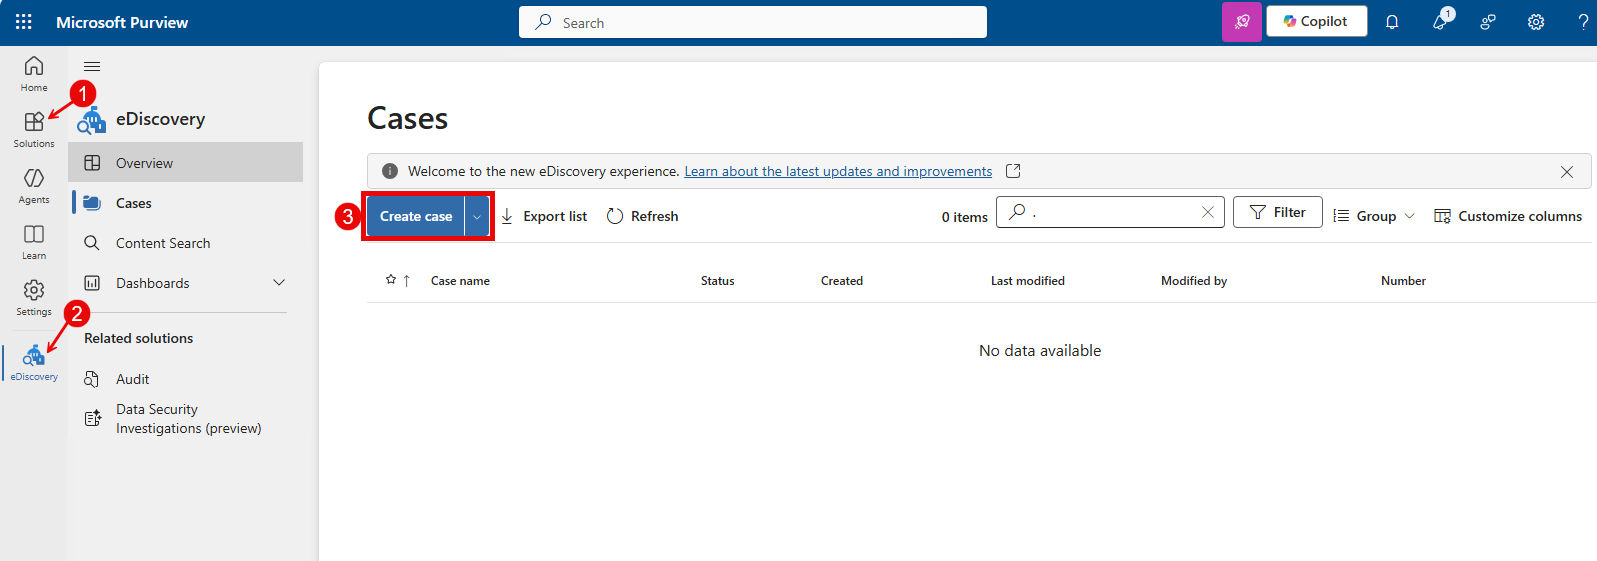Open Solutions in the left rail
The width and height of the screenshot is (1597, 561).
(x=34, y=128)
